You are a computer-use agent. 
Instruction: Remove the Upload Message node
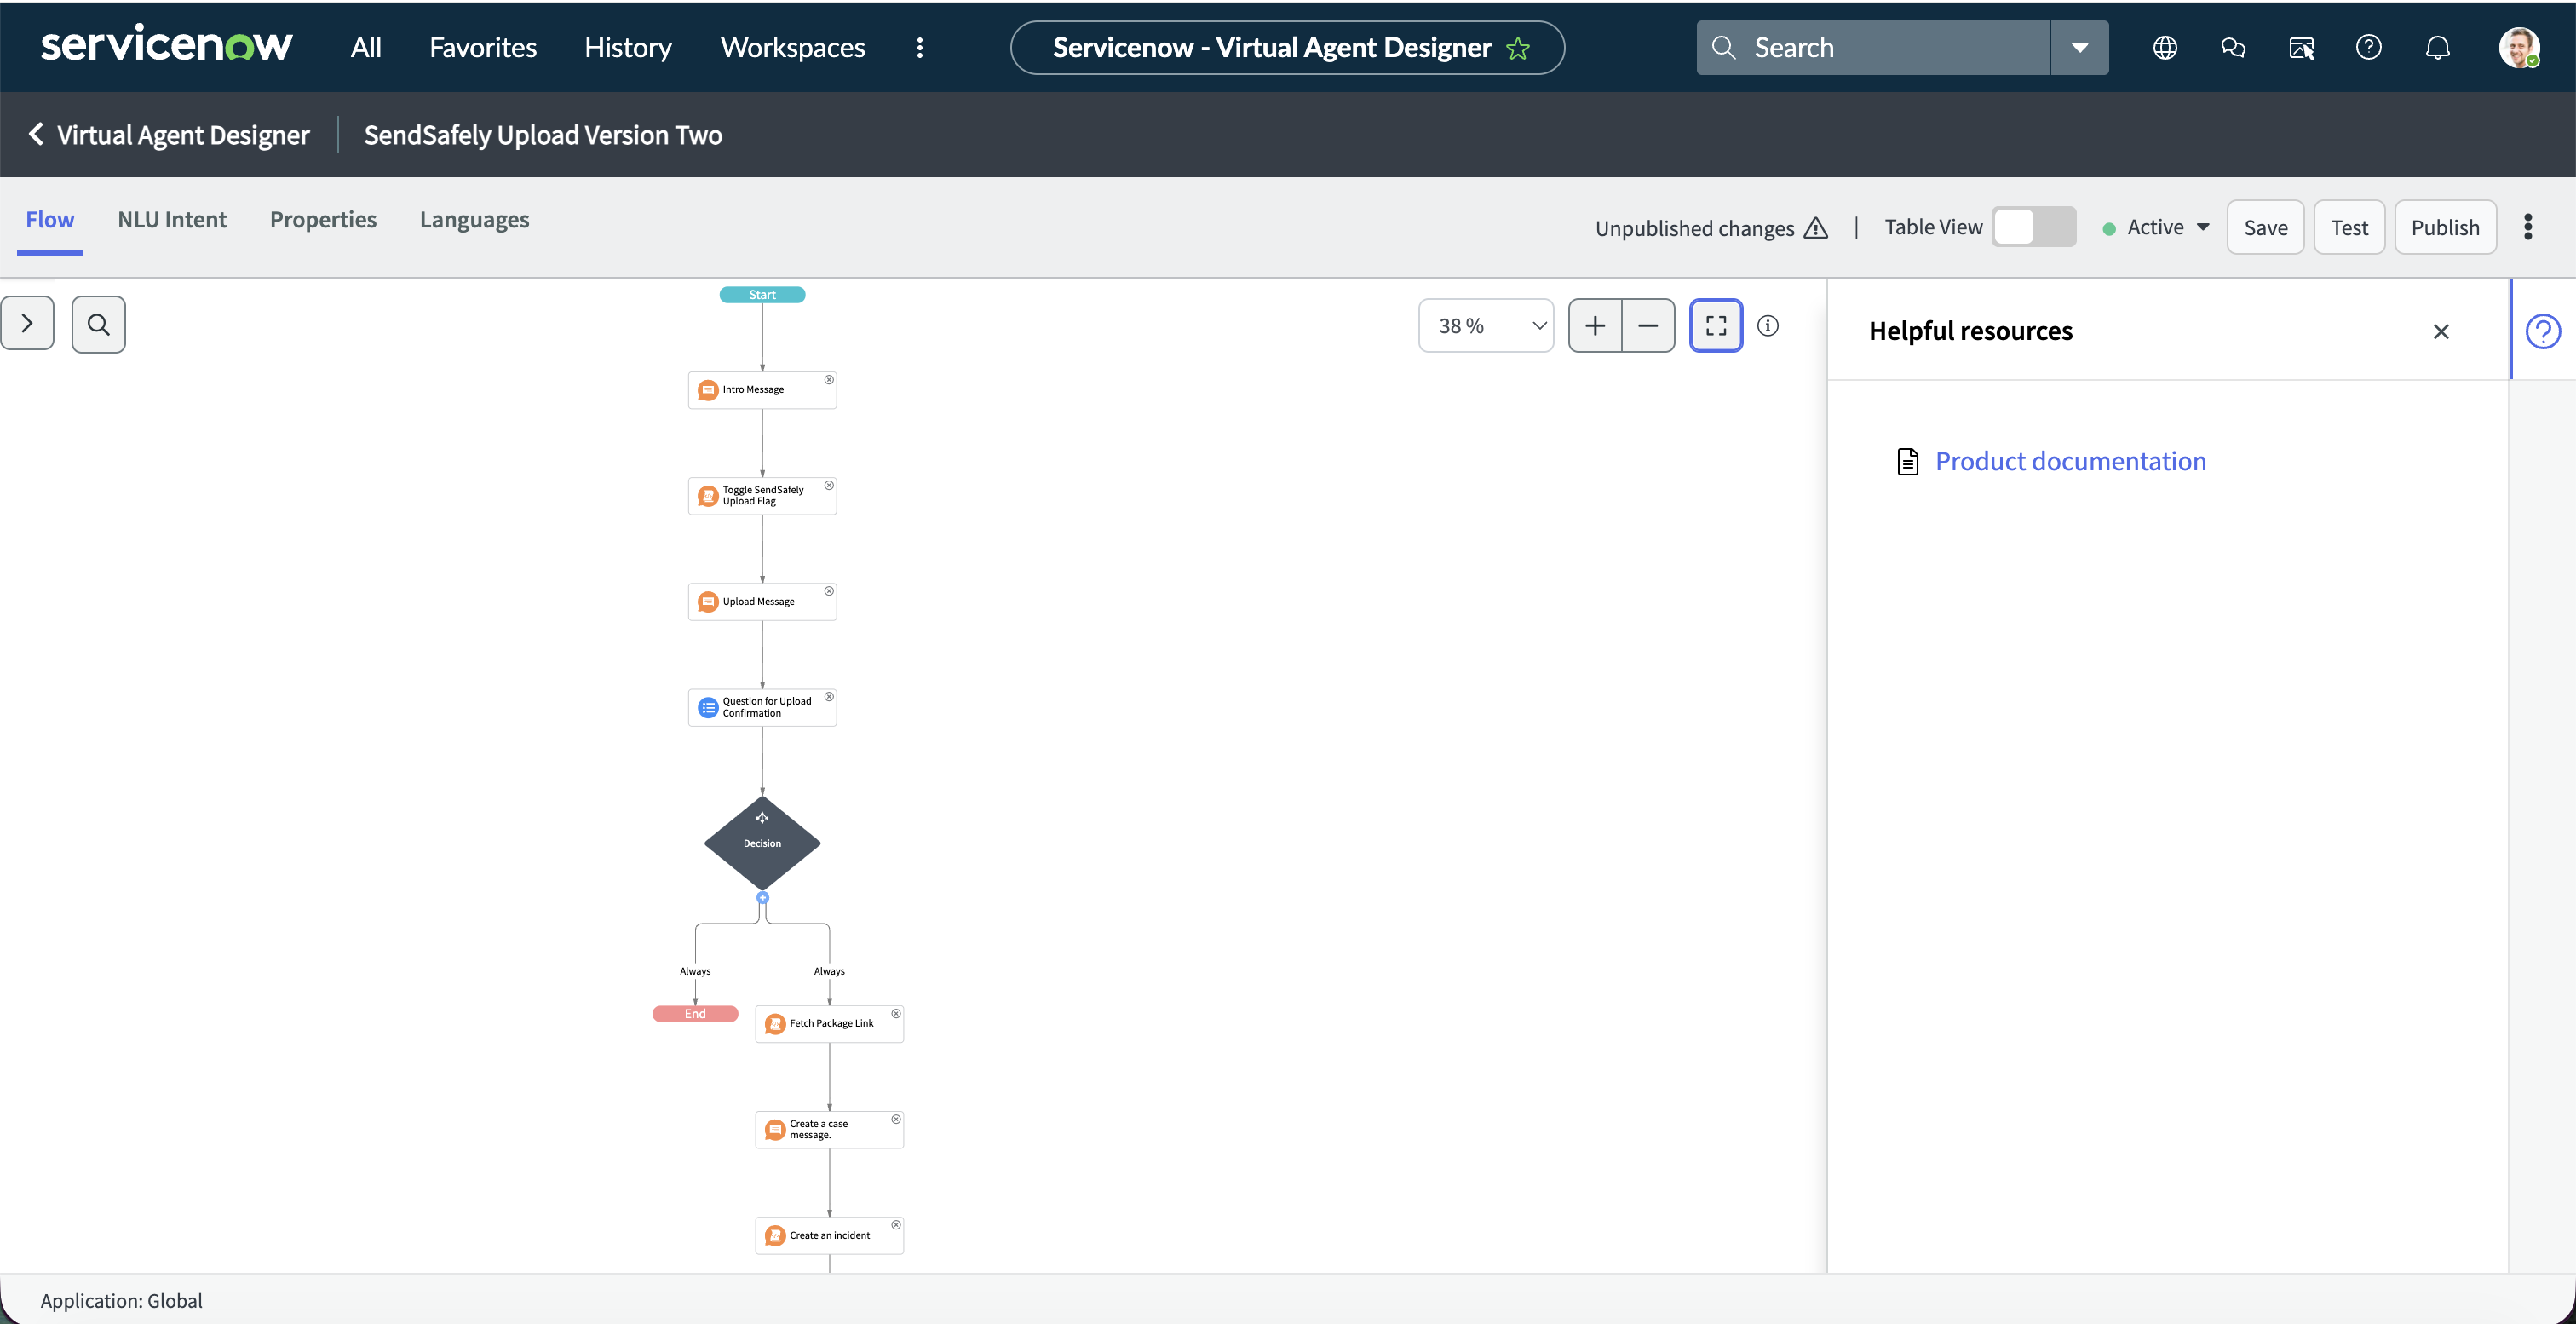(x=829, y=591)
